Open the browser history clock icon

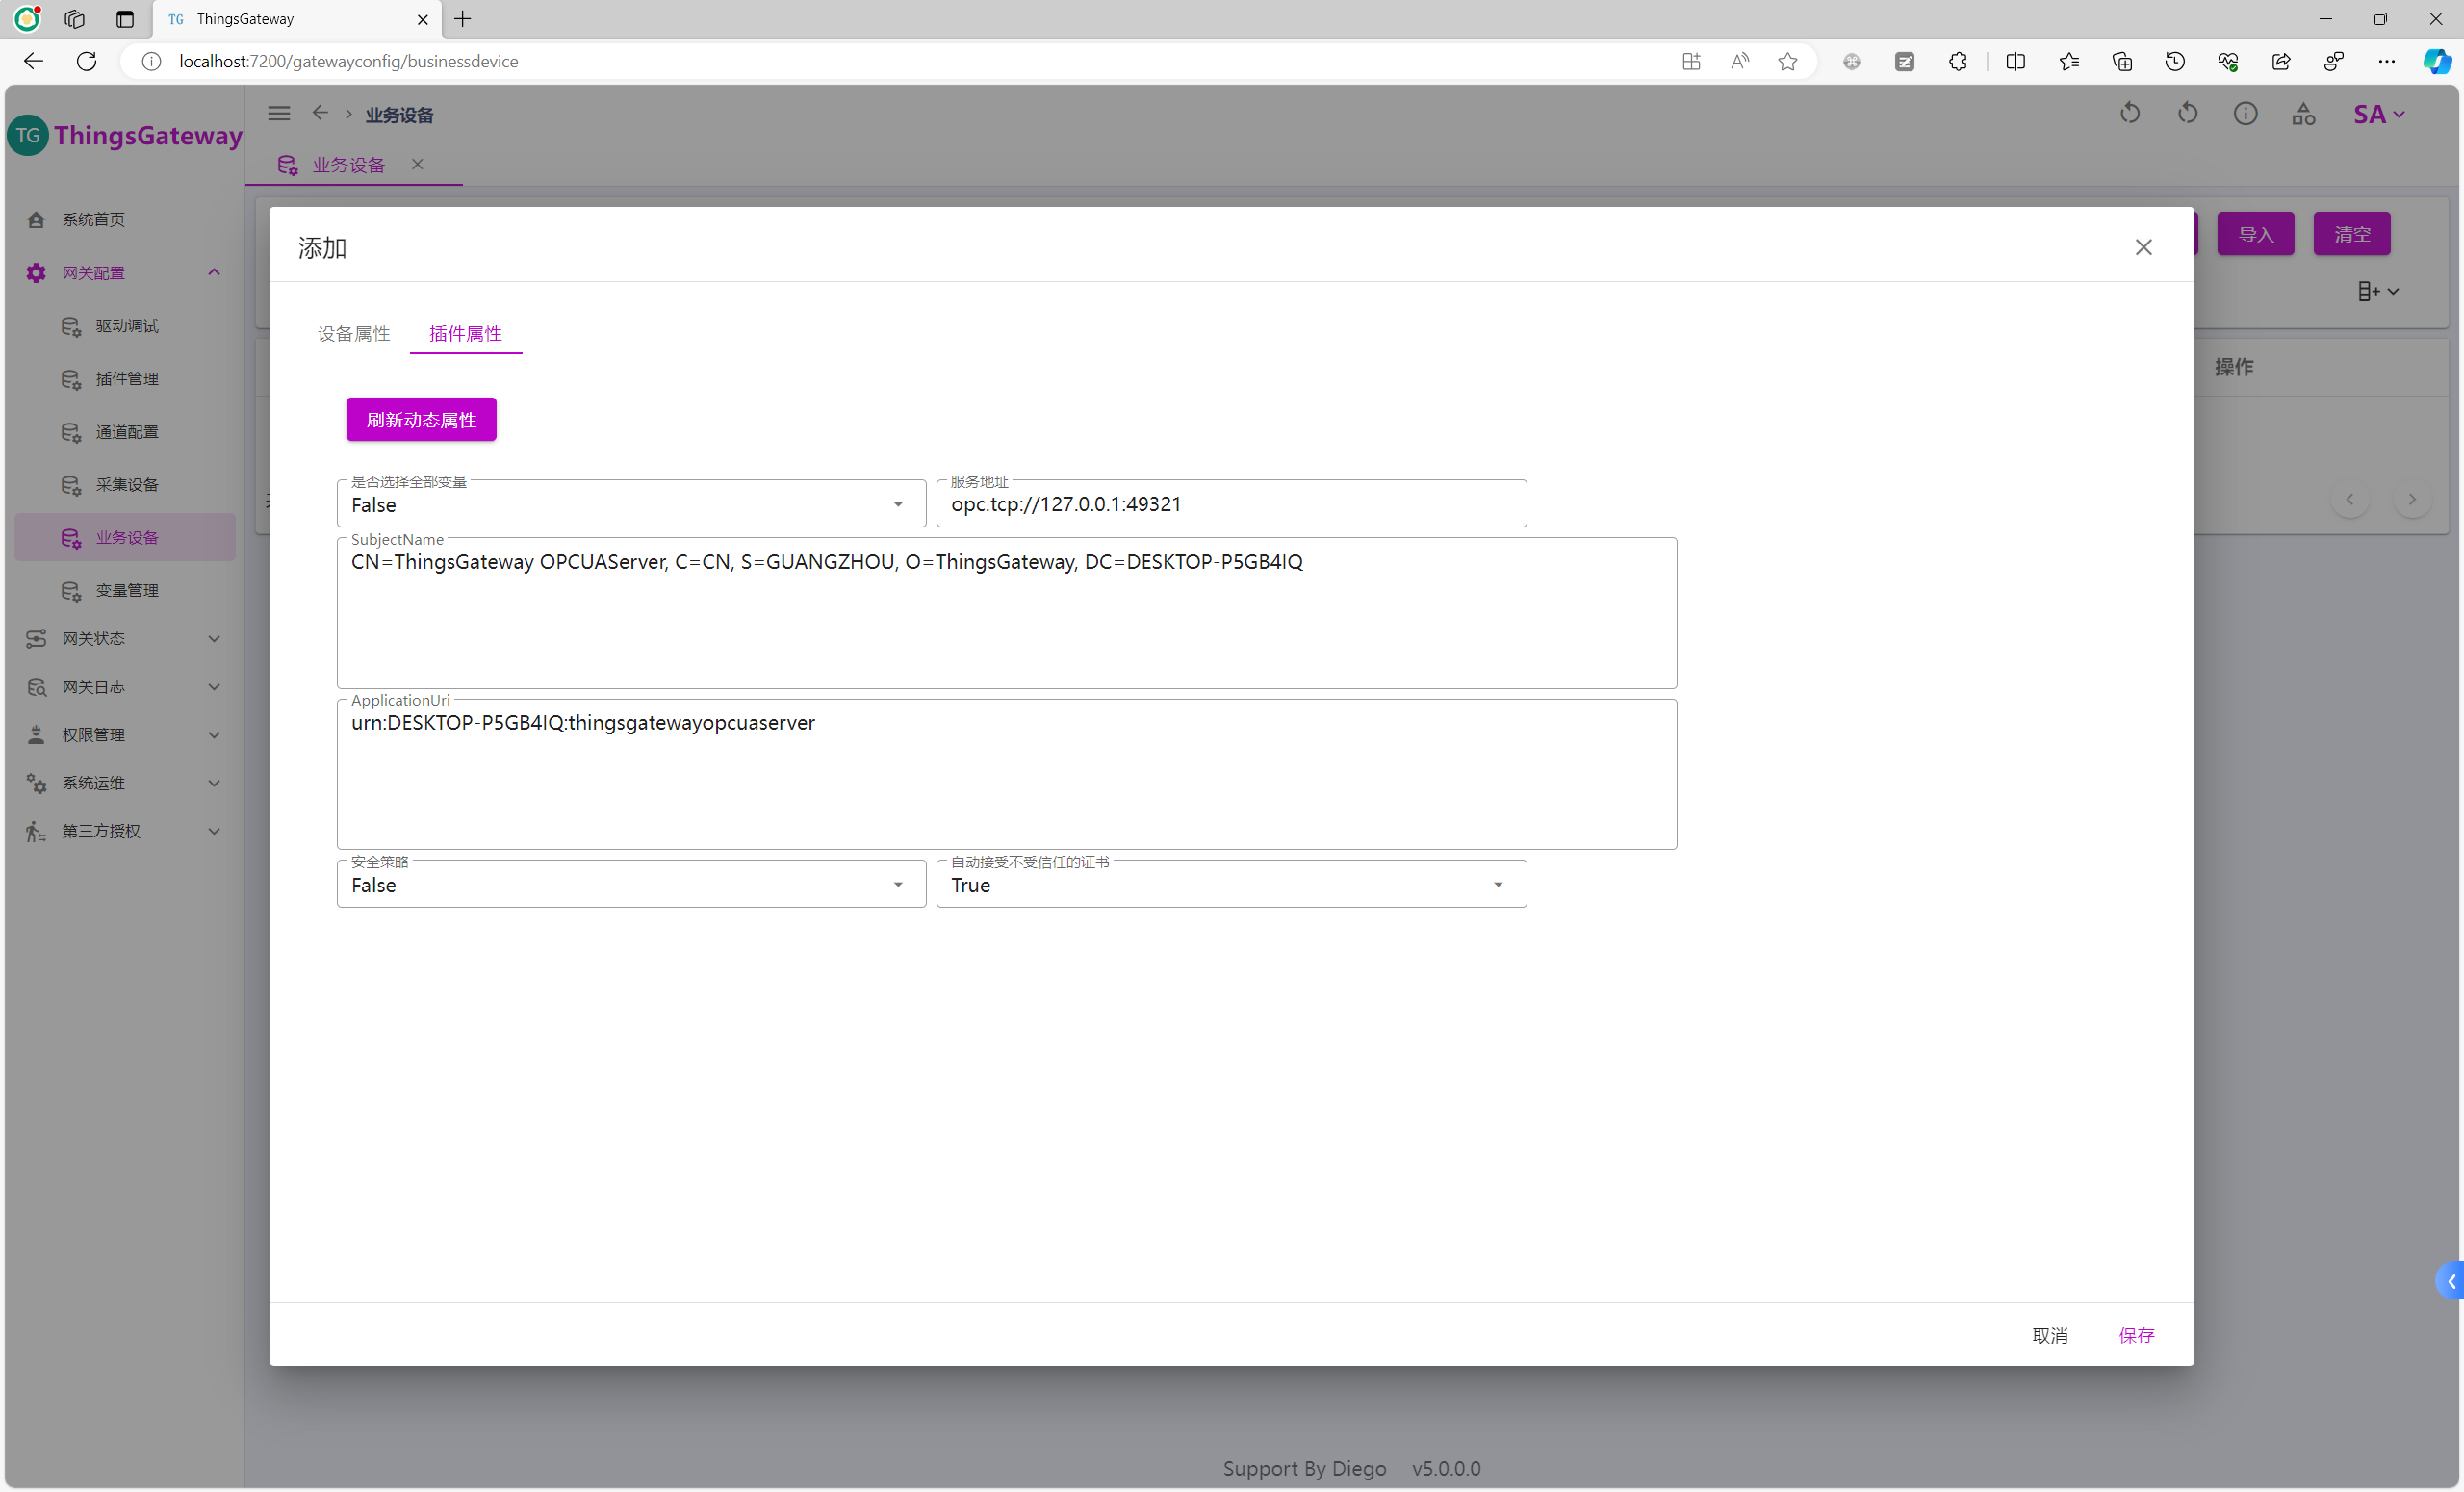[2174, 61]
